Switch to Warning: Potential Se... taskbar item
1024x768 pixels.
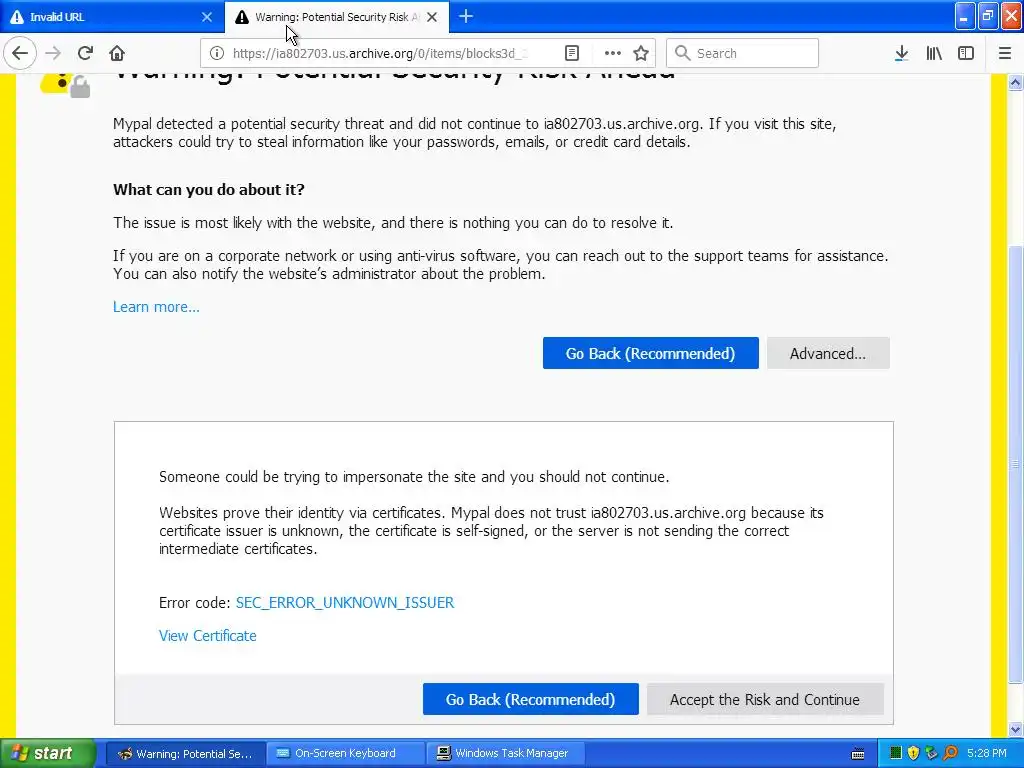tap(185, 754)
